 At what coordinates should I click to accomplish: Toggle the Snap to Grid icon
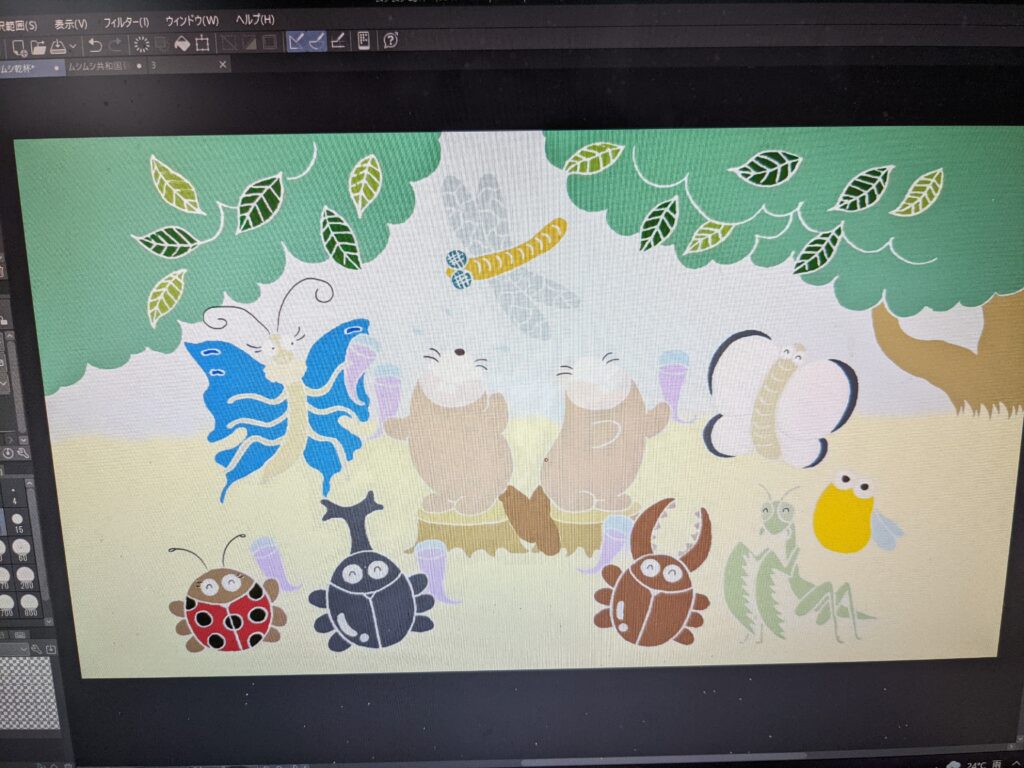click(x=338, y=41)
